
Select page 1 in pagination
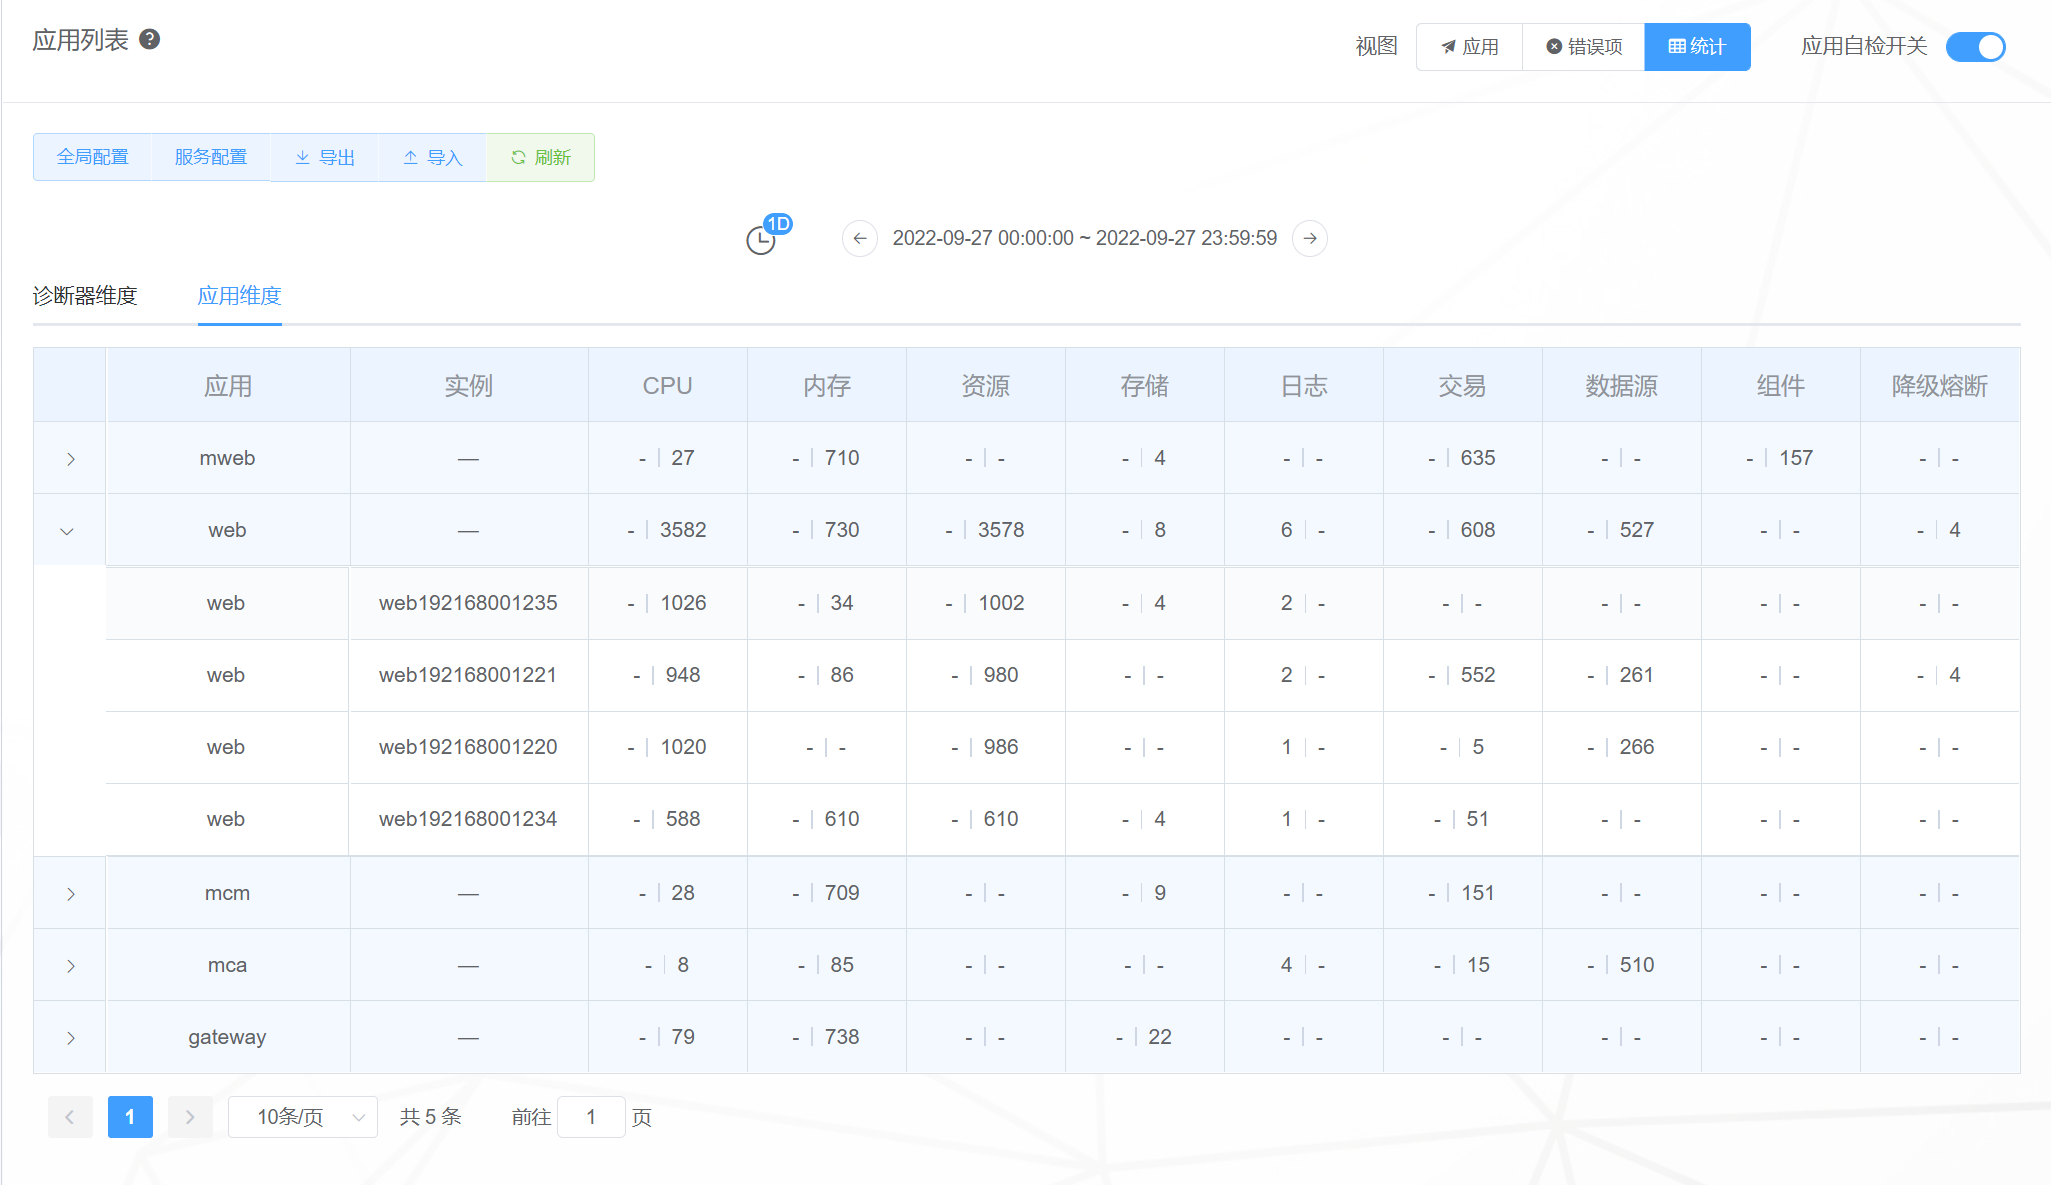(130, 1117)
